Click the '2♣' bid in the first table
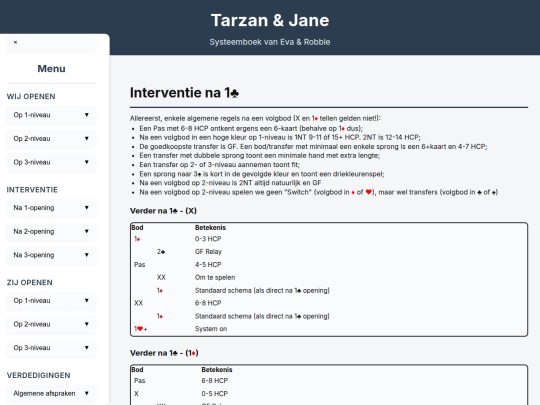The height and width of the screenshot is (405, 540). pos(161,252)
